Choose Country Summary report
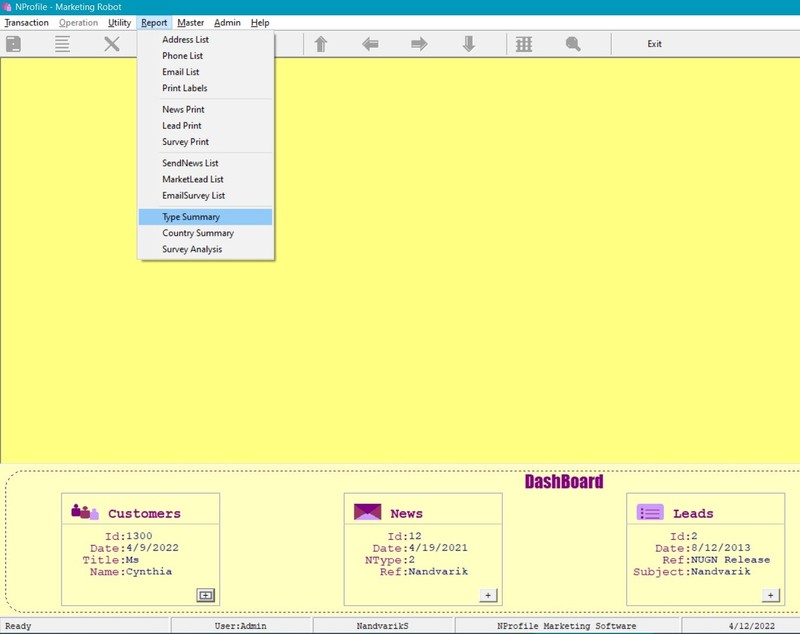 [x=206, y=233]
